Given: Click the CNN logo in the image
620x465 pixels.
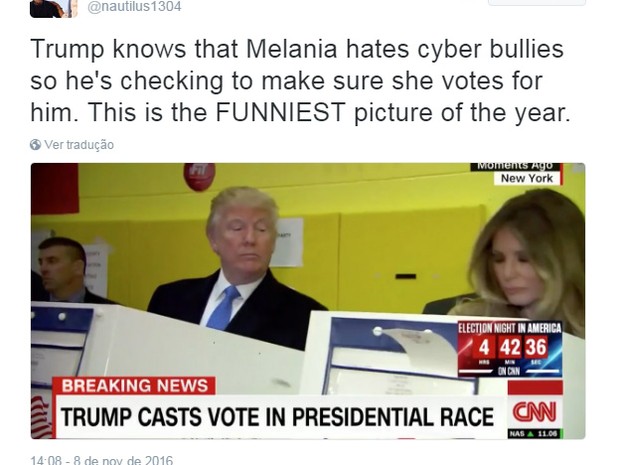Looking at the screenshot, I should point(534,412).
